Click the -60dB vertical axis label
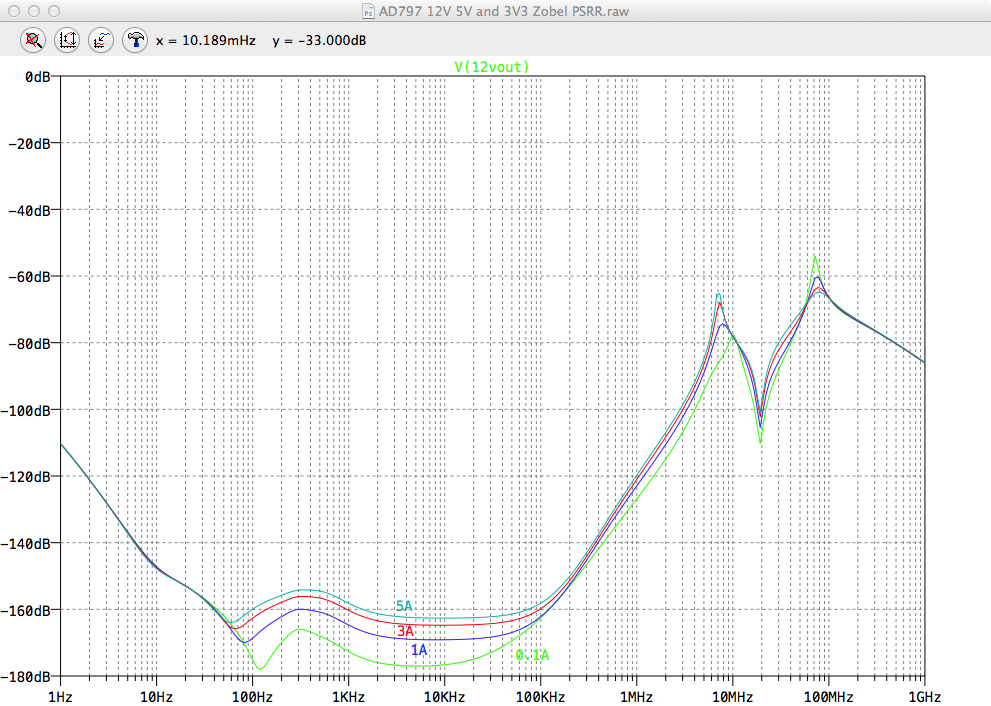Screen dimensions: 991x706 click(x=29, y=277)
